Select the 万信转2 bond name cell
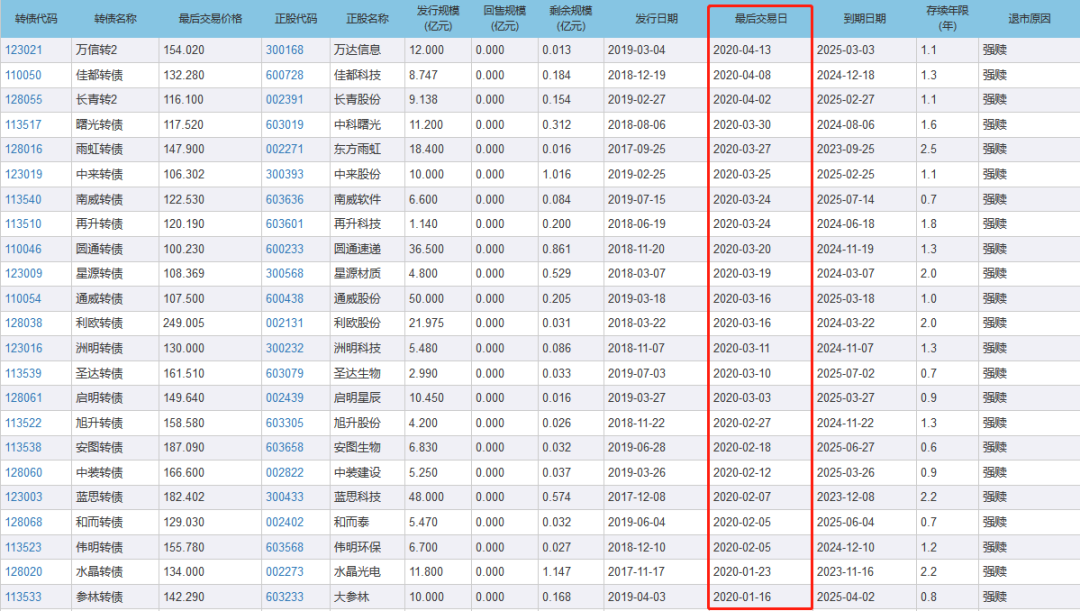The width and height of the screenshot is (1080, 611). [115, 50]
